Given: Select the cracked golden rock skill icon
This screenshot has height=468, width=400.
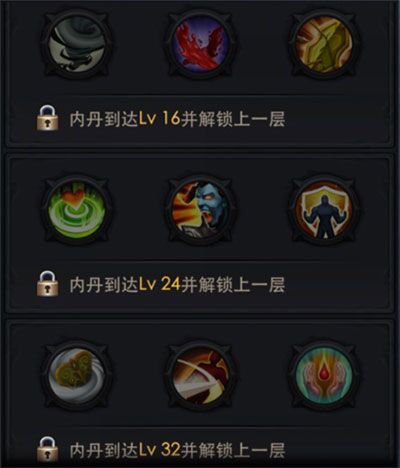Looking at the screenshot, I should 324,44.
